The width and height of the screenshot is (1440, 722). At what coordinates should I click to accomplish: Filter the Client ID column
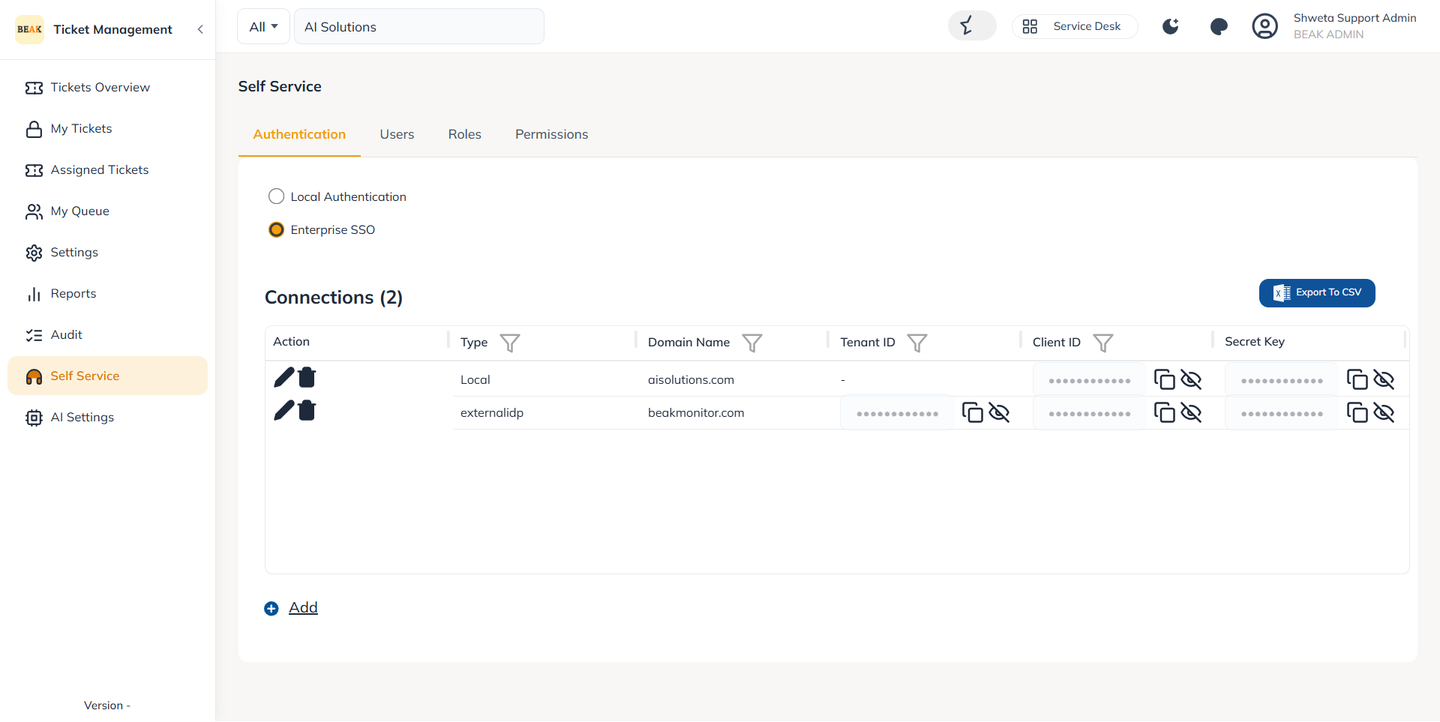click(1103, 343)
